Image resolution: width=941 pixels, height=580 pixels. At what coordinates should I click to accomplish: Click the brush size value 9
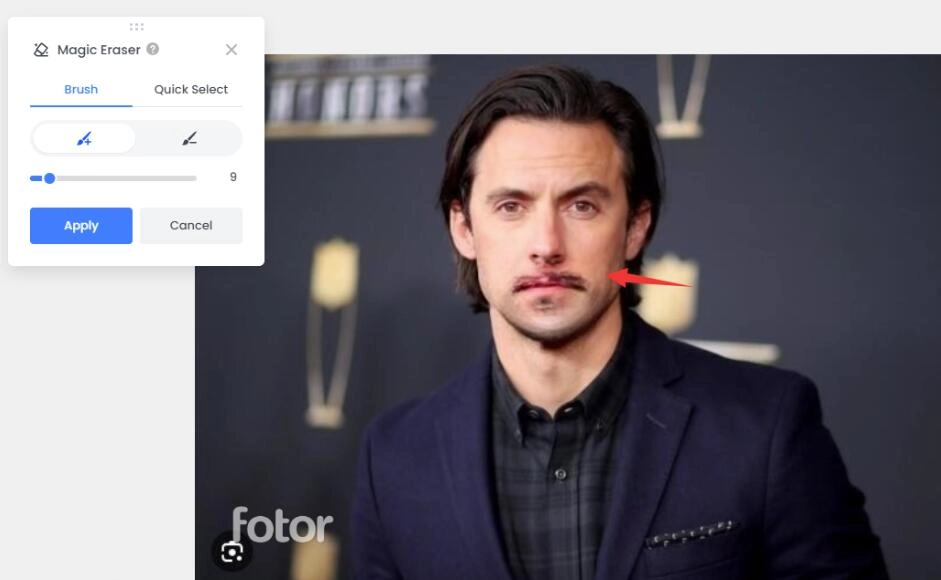pos(233,177)
